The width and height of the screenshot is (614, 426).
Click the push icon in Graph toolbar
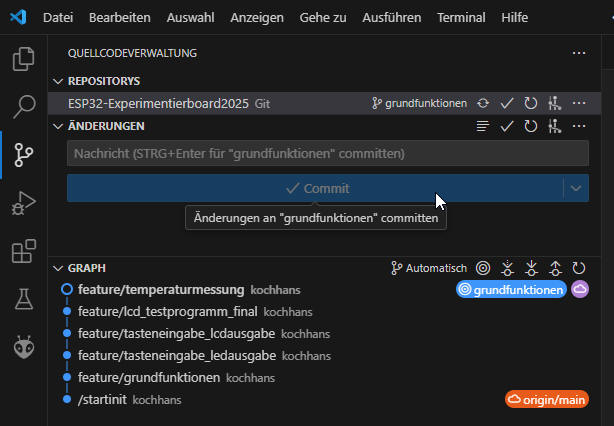click(556, 268)
